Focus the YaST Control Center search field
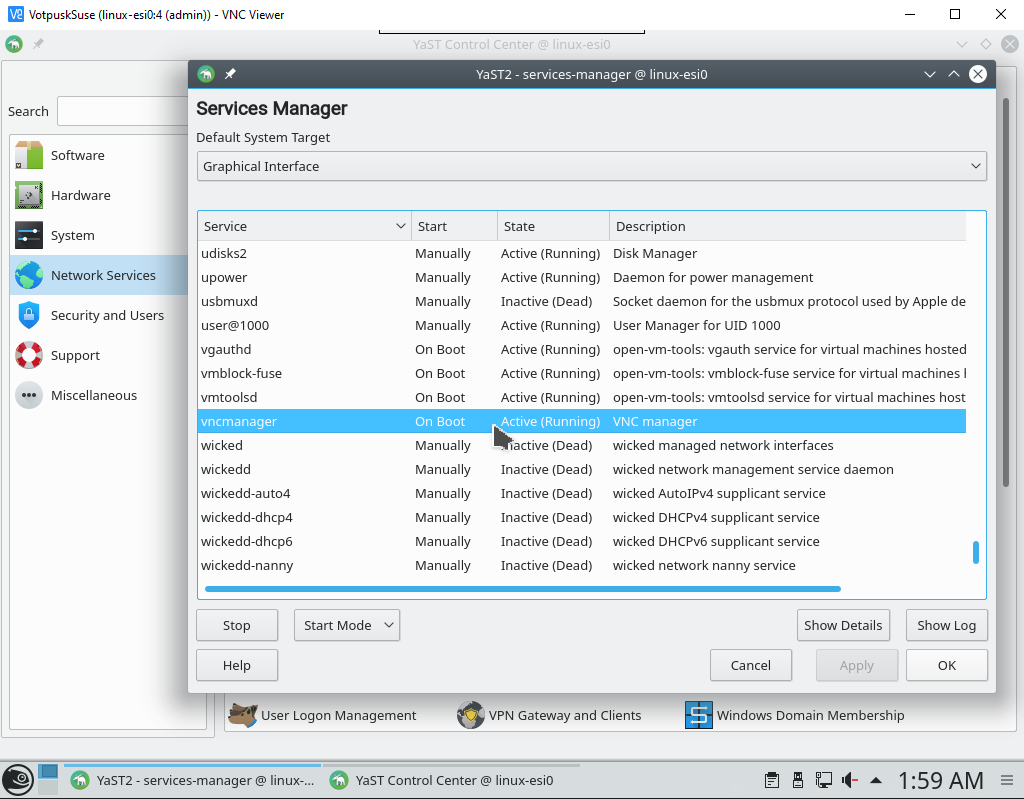 tap(123, 111)
